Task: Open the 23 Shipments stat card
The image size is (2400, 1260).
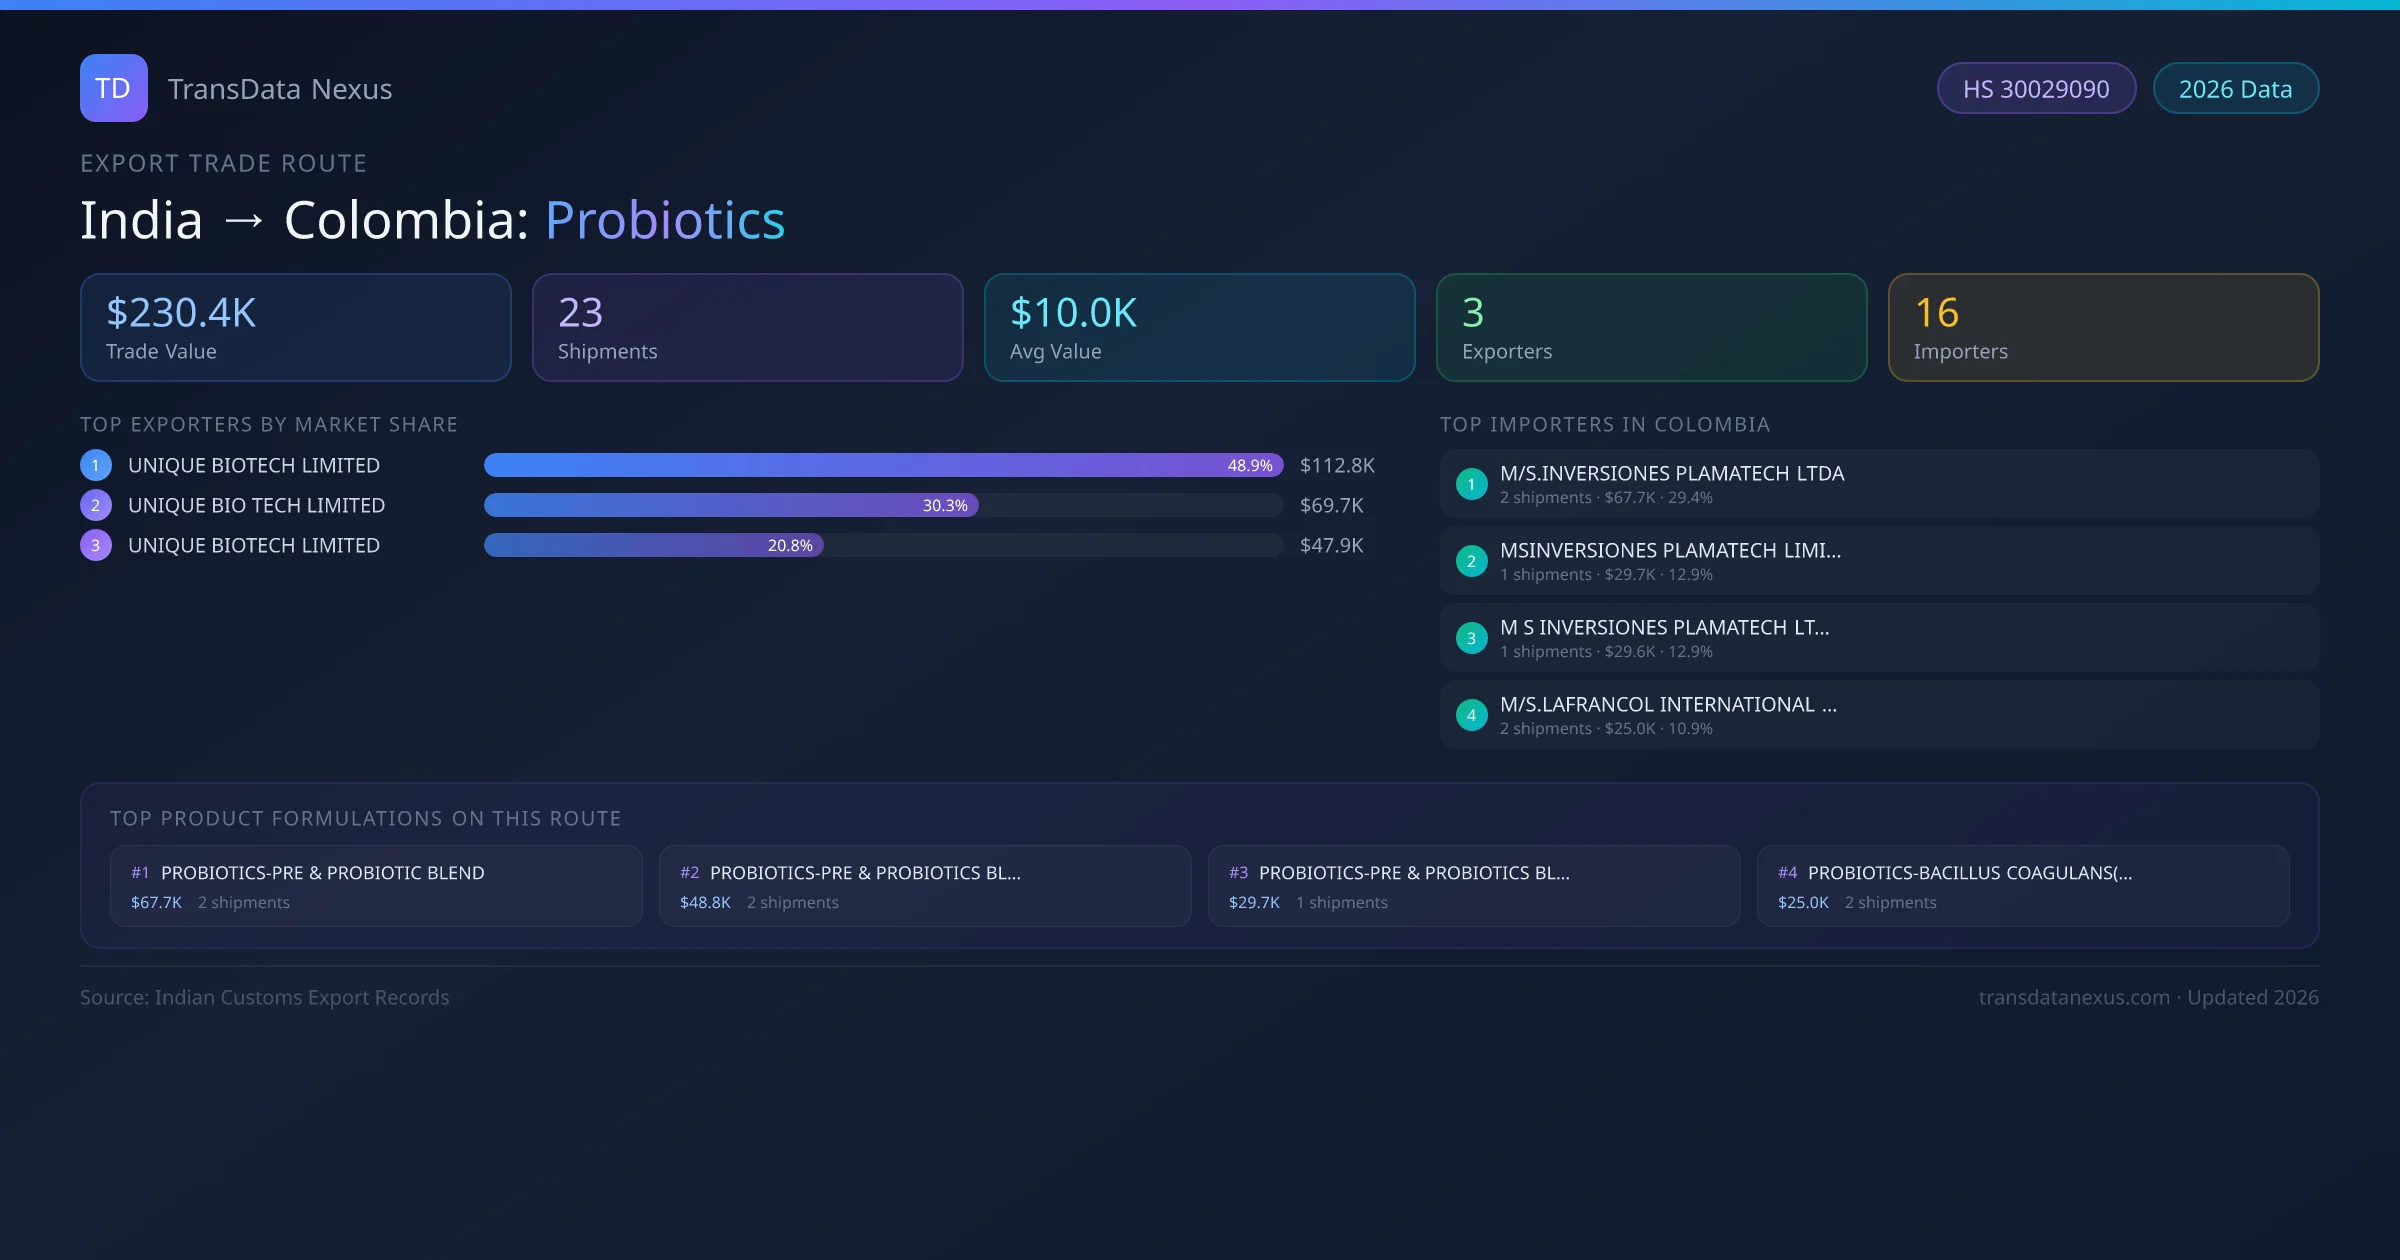Action: click(x=747, y=328)
